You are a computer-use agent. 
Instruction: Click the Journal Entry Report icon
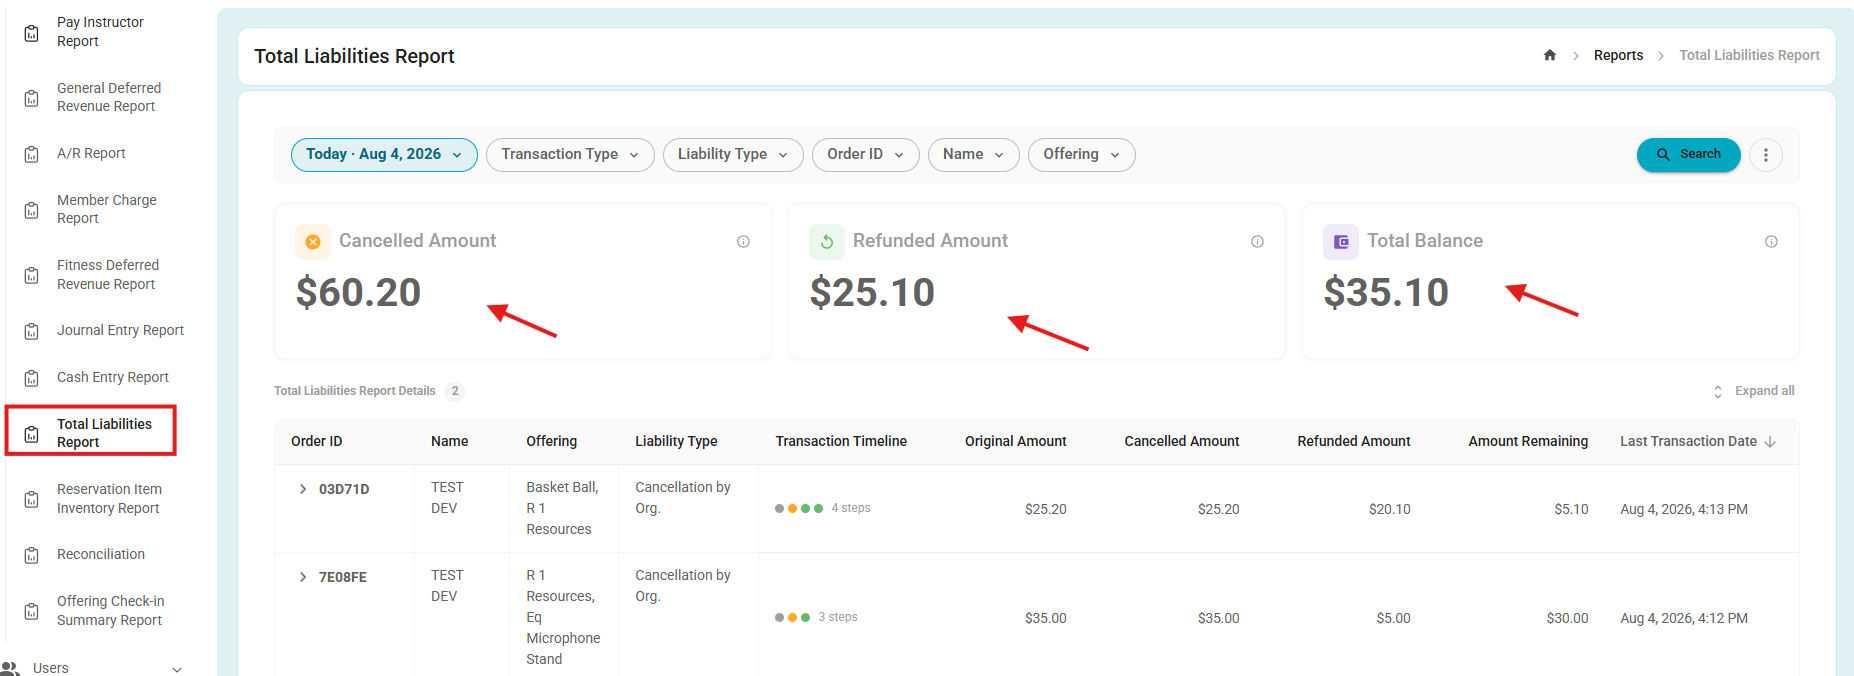pyautogui.click(x=32, y=331)
